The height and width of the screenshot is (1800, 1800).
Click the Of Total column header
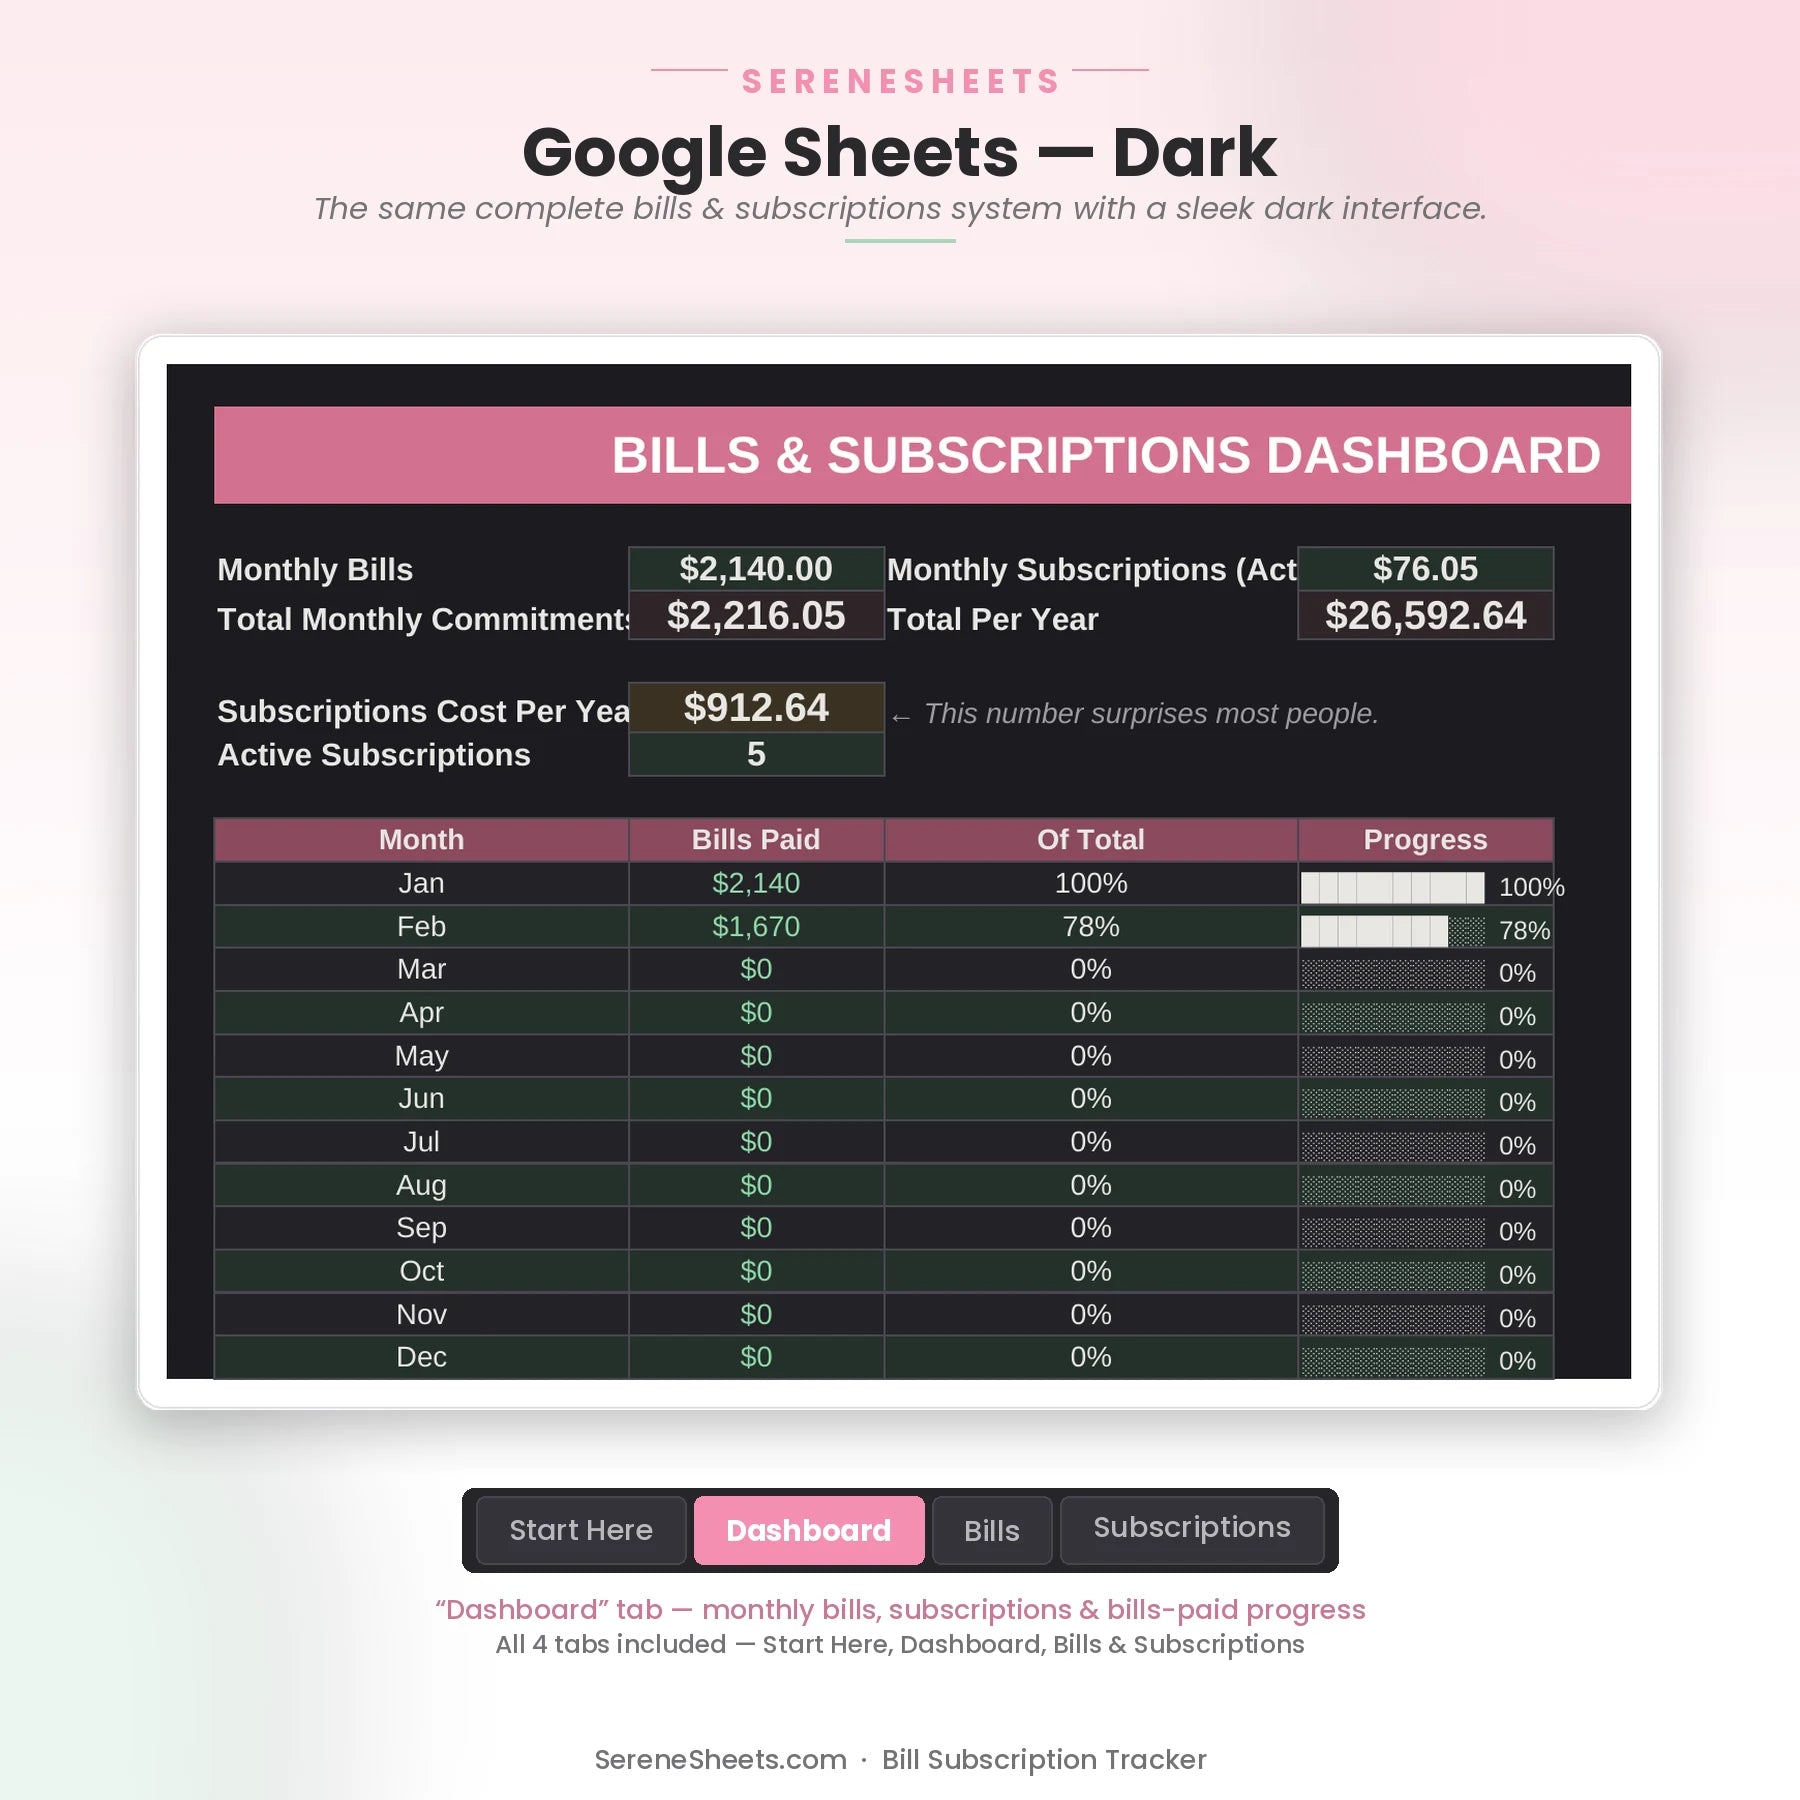(x=1091, y=840)
